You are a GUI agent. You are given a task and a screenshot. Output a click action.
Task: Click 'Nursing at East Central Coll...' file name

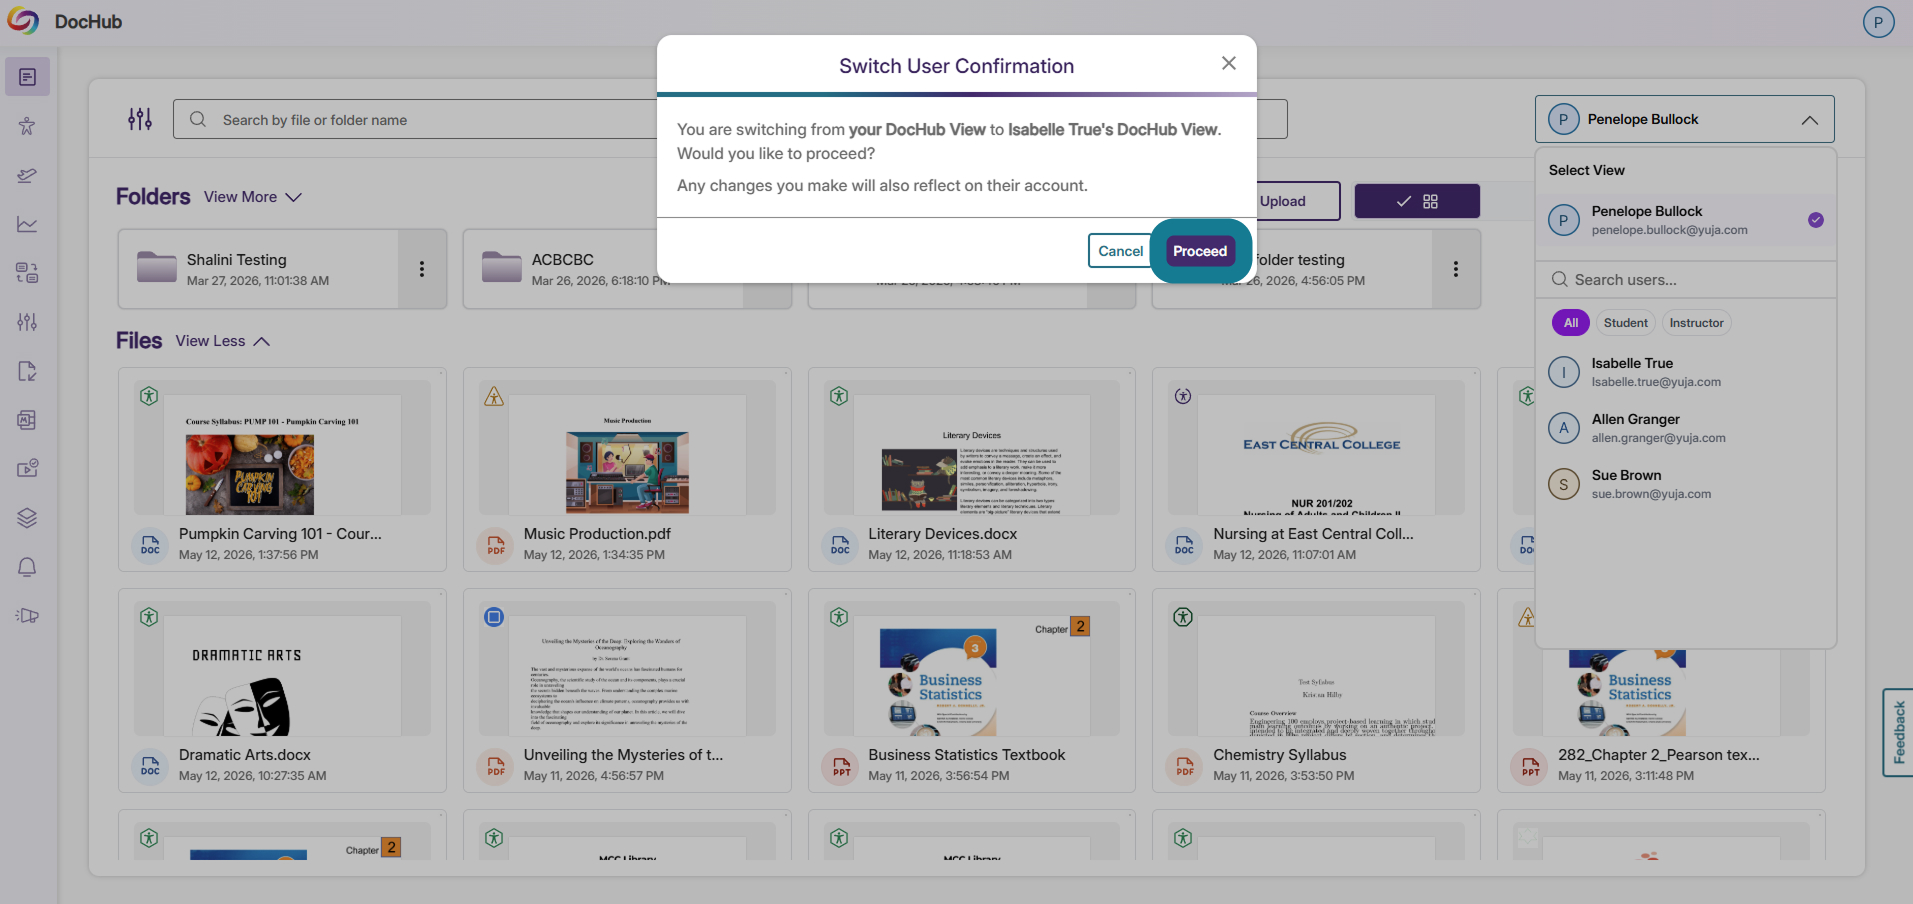pyautogui.click(x=1313, y=534)
